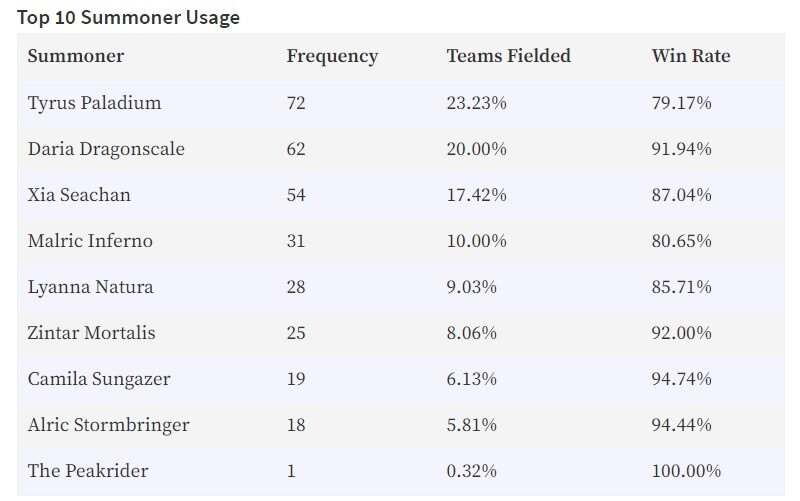Viewport: 800px width, 501px height.
Task: Click Lyanna Natura in the summoner list
Action: pos(90,287)
